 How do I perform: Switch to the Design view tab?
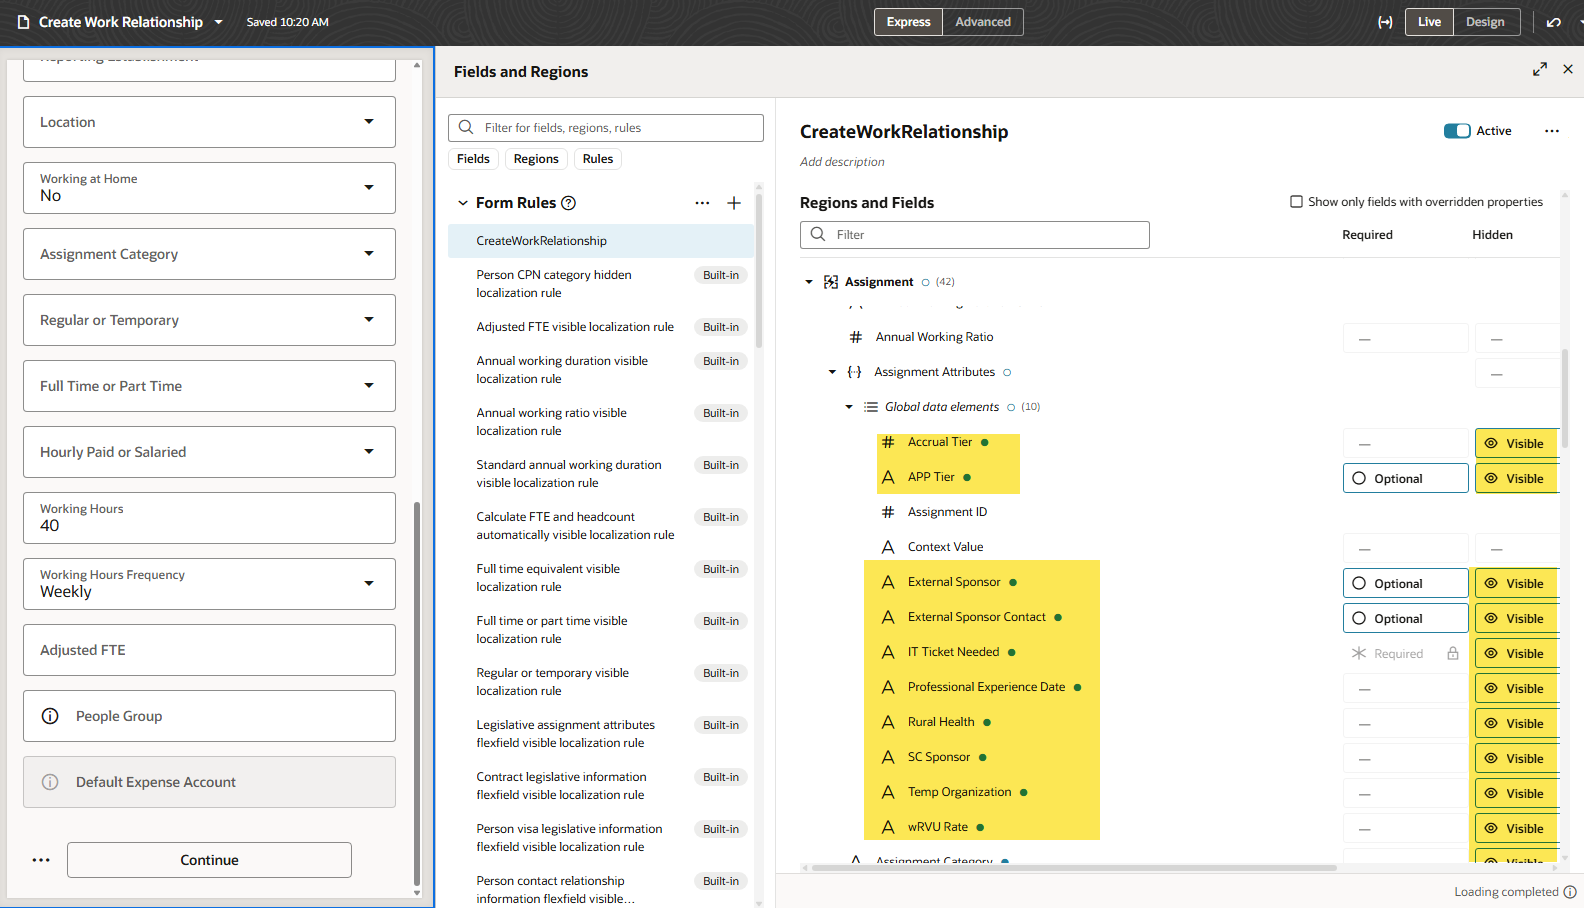tap(1485, 22)
